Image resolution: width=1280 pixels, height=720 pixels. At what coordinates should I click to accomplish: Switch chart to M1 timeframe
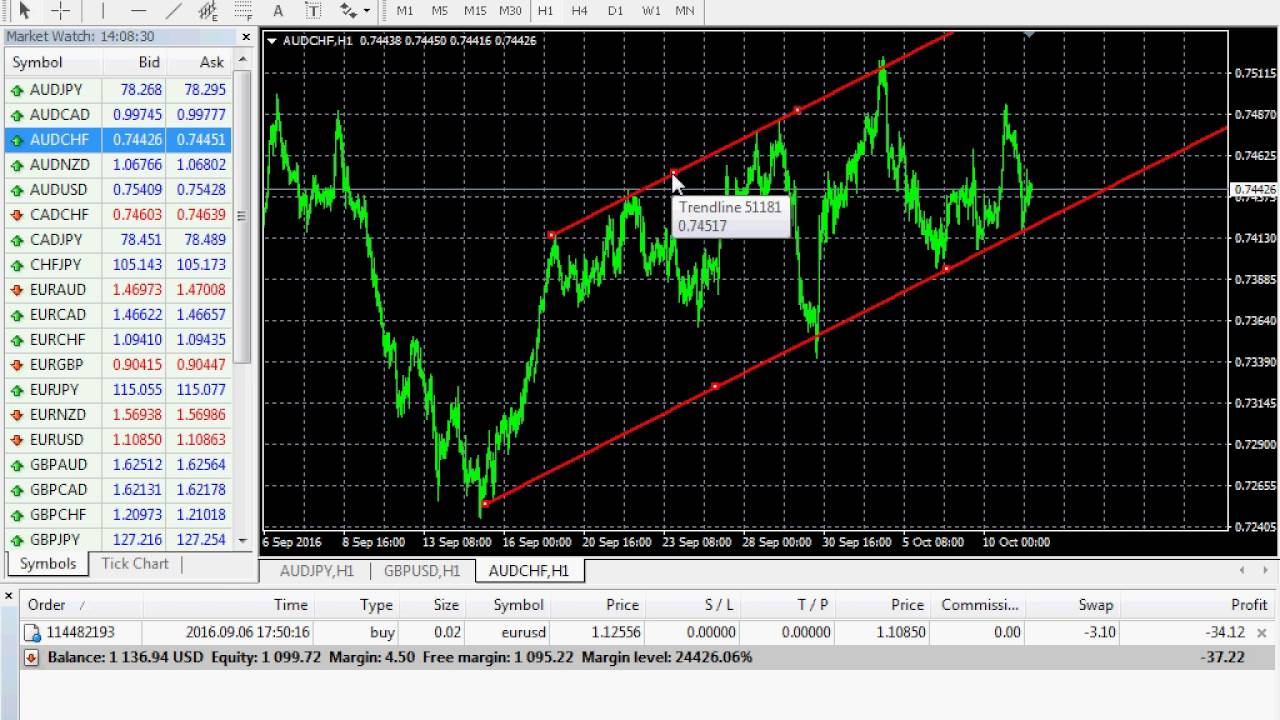coord(405,10)
